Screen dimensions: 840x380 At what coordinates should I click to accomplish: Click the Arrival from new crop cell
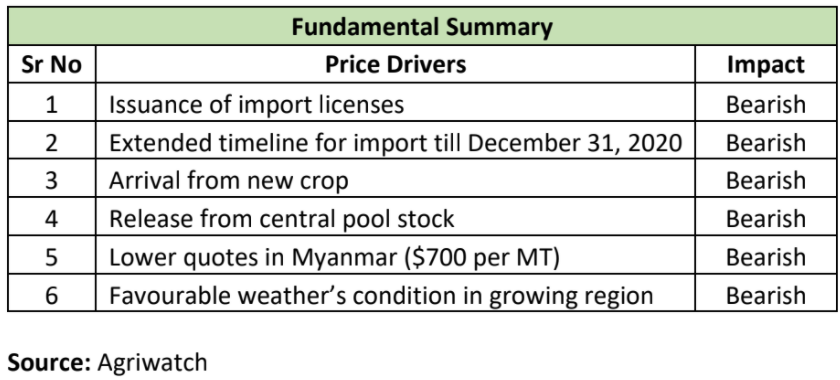[395, 178]
